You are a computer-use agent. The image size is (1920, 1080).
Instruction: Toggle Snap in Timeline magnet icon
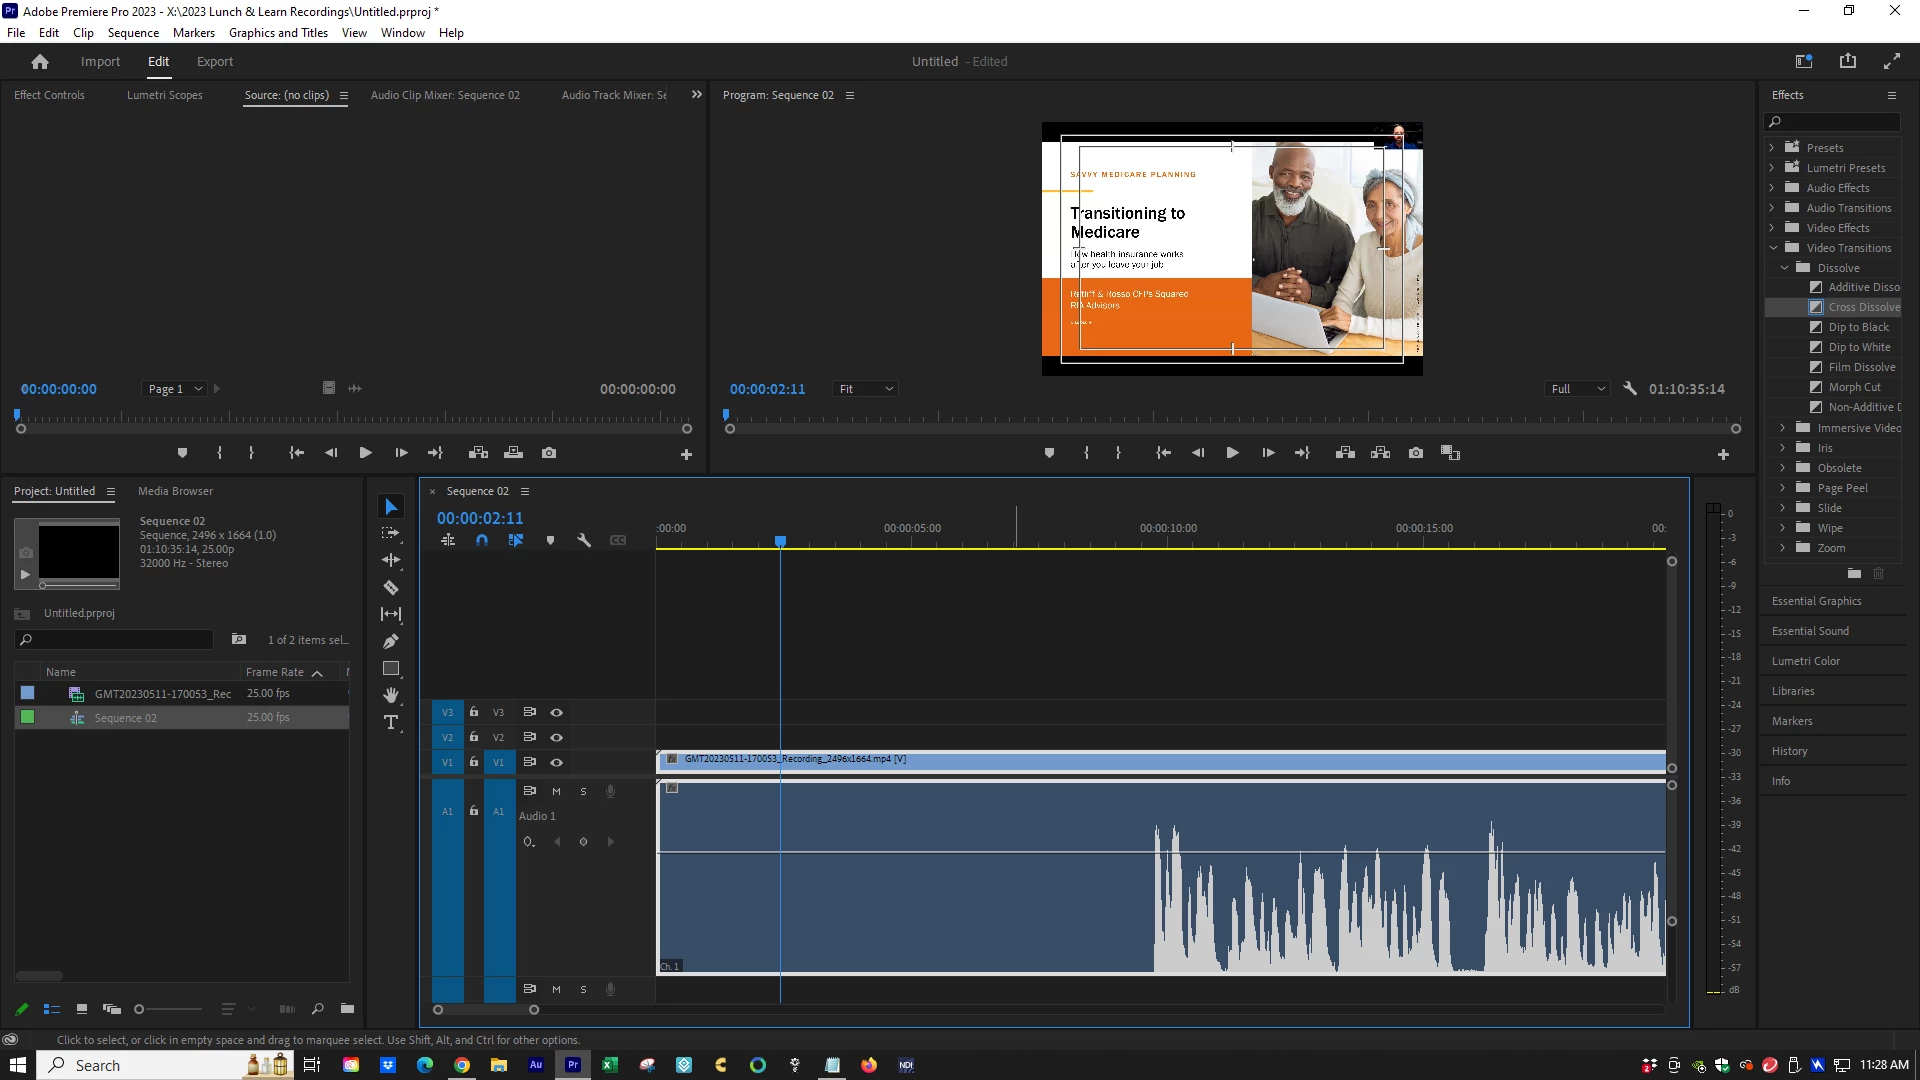click(x=482, y=540)
